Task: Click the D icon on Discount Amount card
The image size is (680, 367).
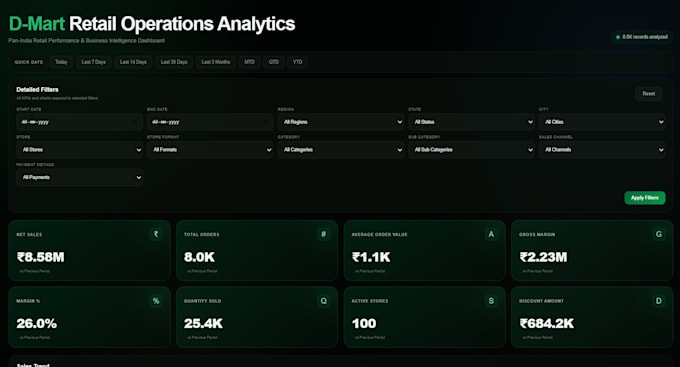Action: click(x=659, y=301)
